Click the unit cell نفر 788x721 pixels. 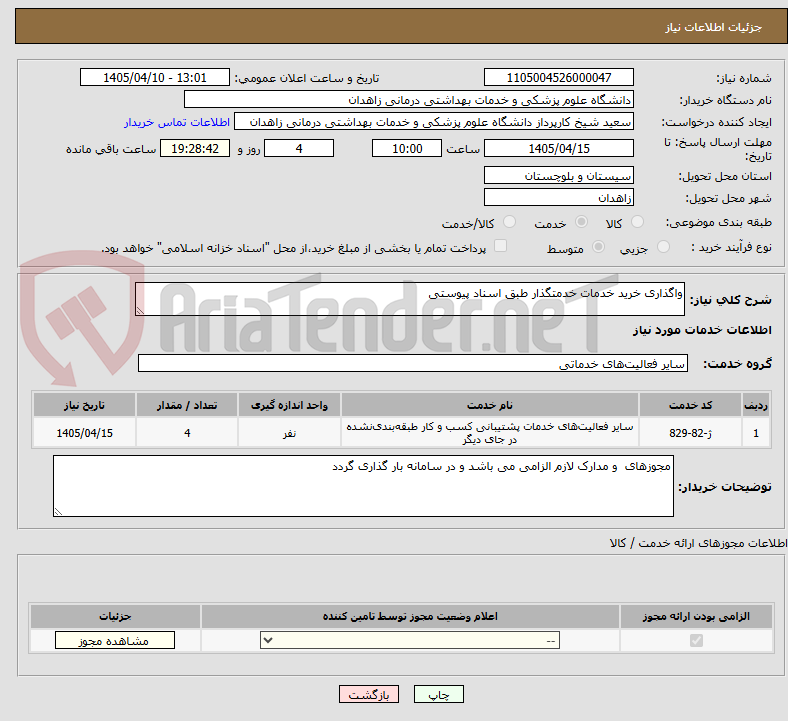pyautogui.click(x=289, y=433)
